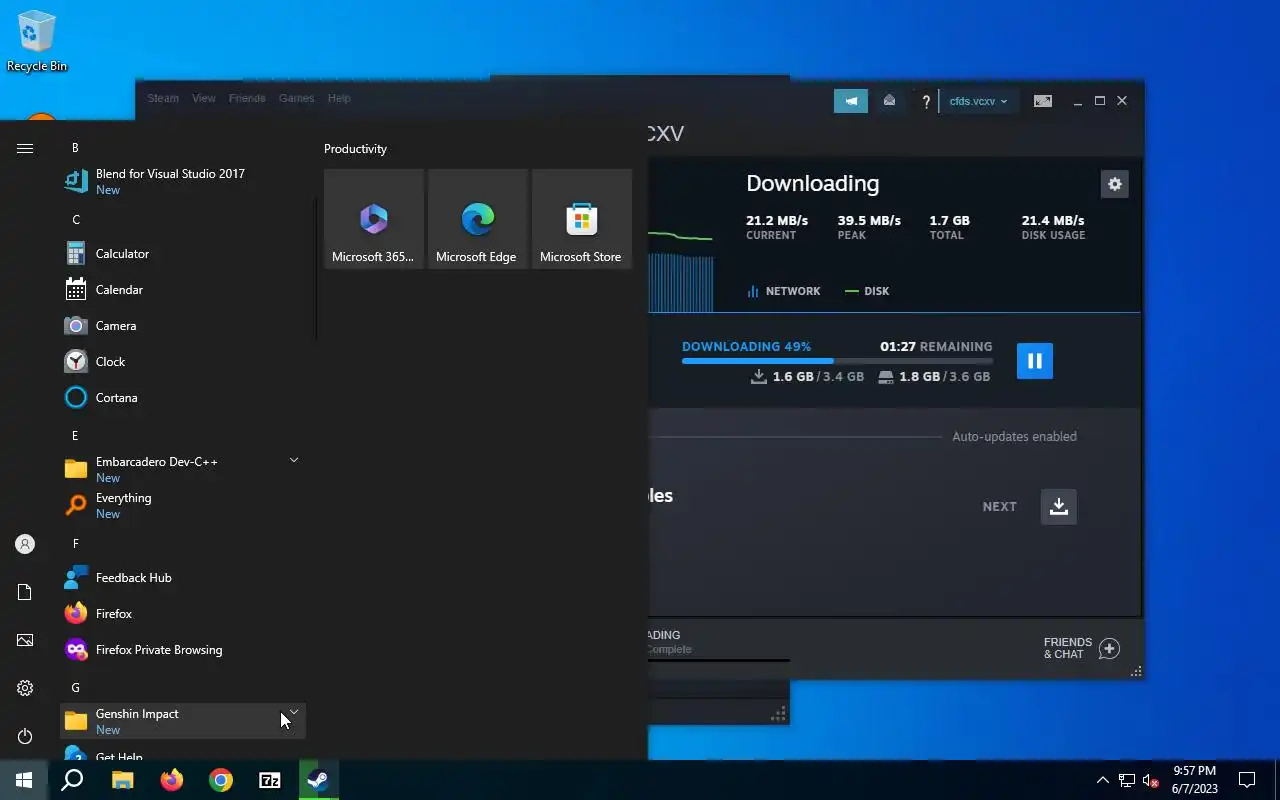Click the muted volume tray icon
The height and width of the screenshot is (800, 1280).
1151,780
